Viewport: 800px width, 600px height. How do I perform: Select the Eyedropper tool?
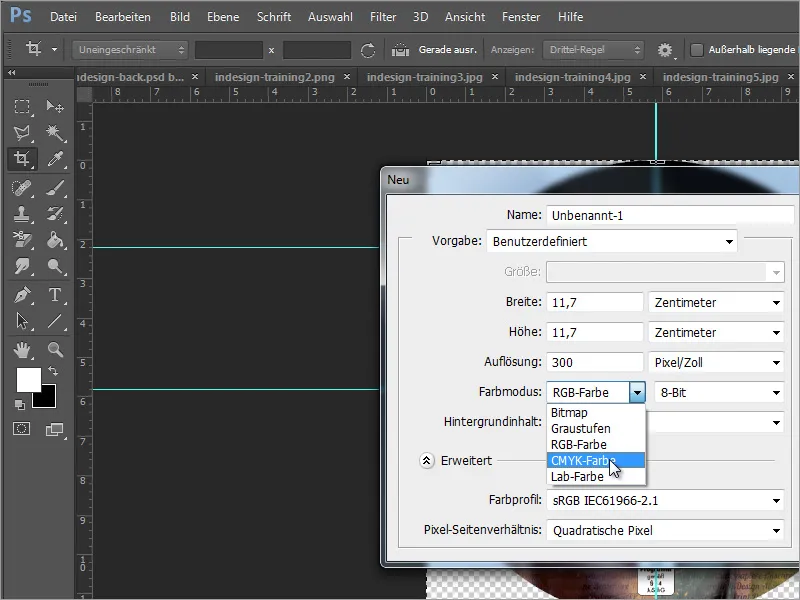pos(55,159)
